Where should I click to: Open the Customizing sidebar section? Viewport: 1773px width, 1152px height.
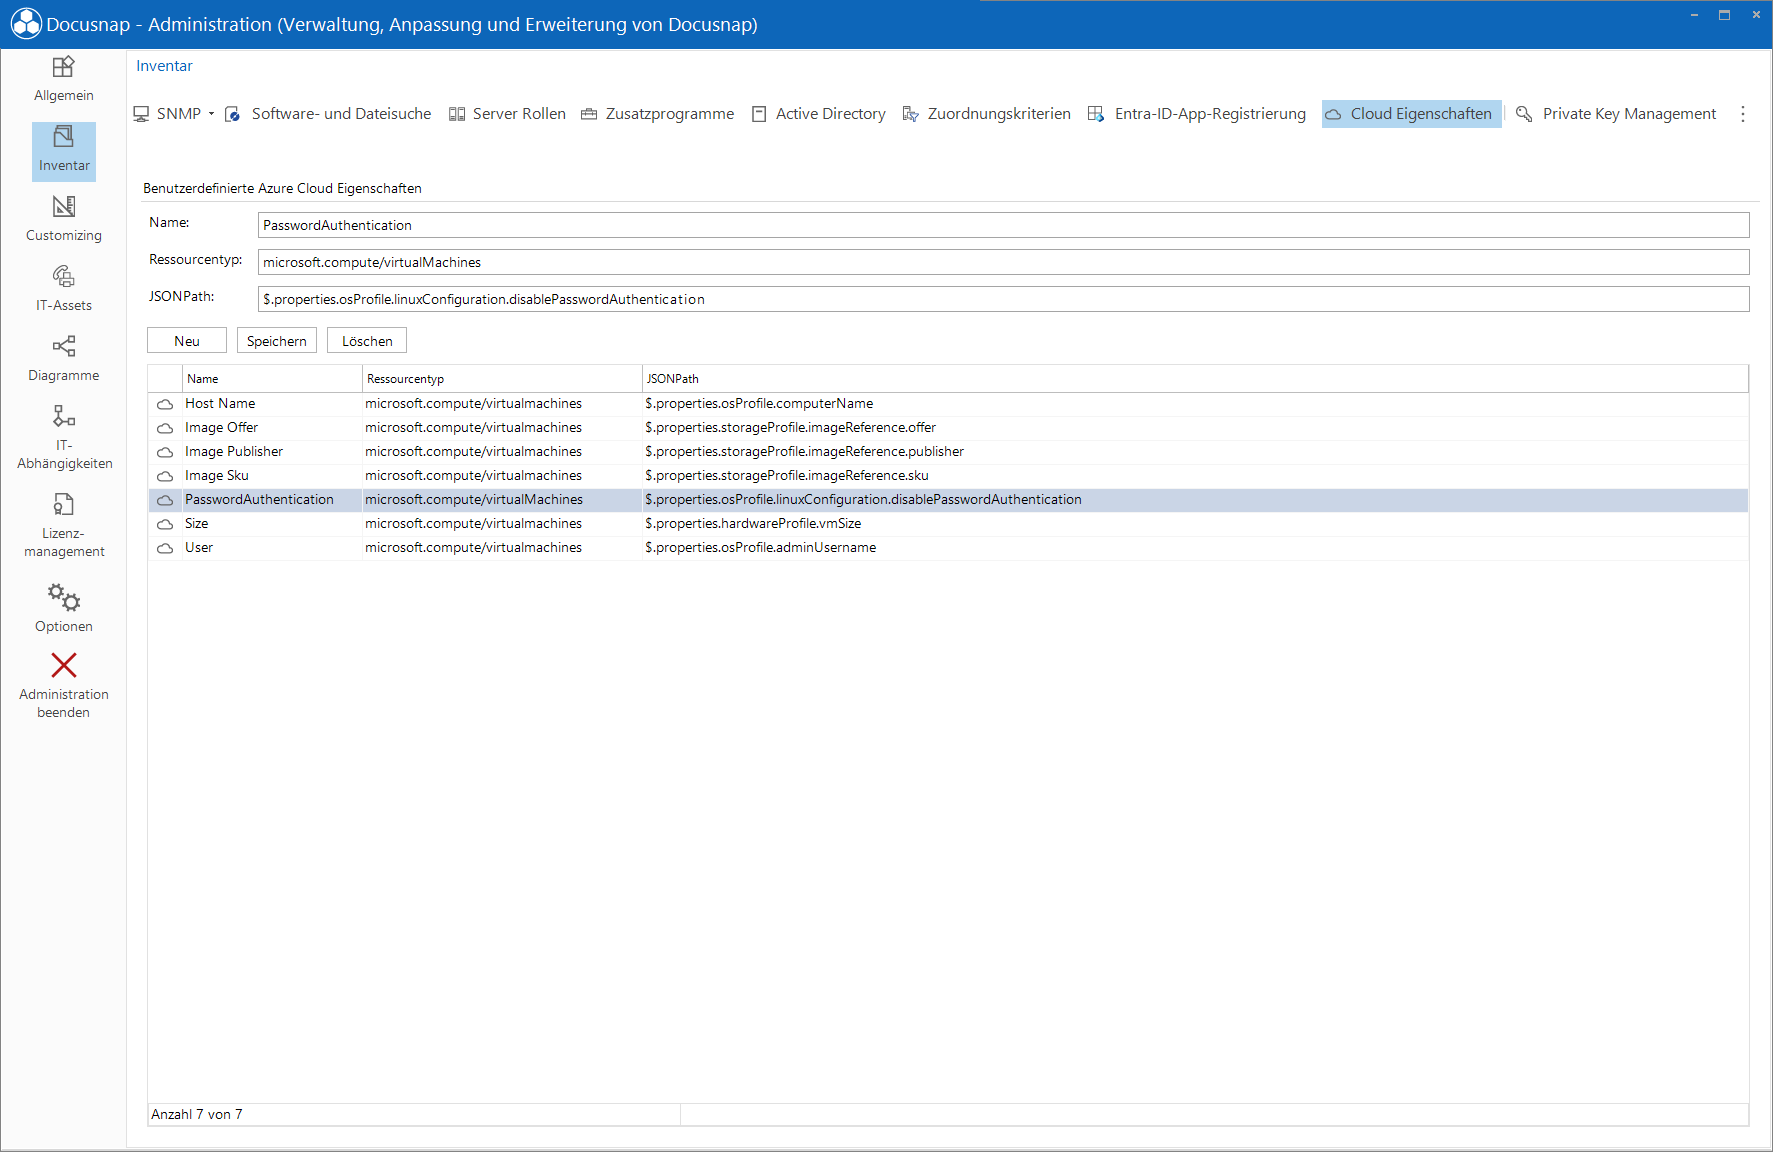point(64,220)
